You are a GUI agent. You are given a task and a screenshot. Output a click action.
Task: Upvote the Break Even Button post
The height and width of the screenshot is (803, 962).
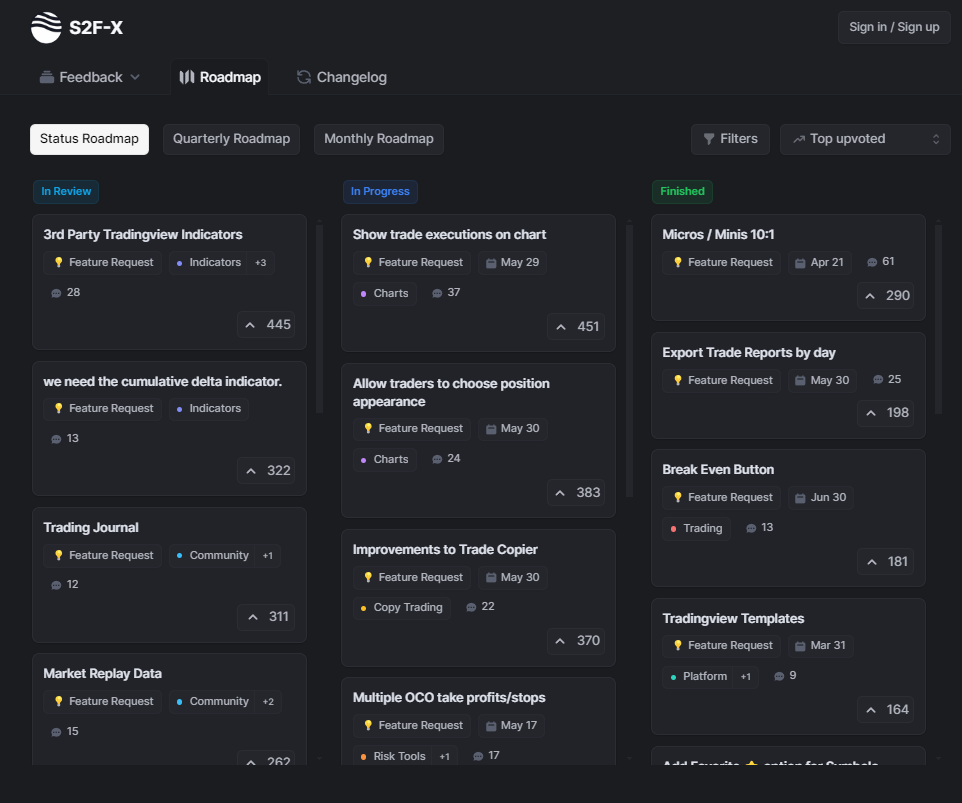click(x=885, y=561)
